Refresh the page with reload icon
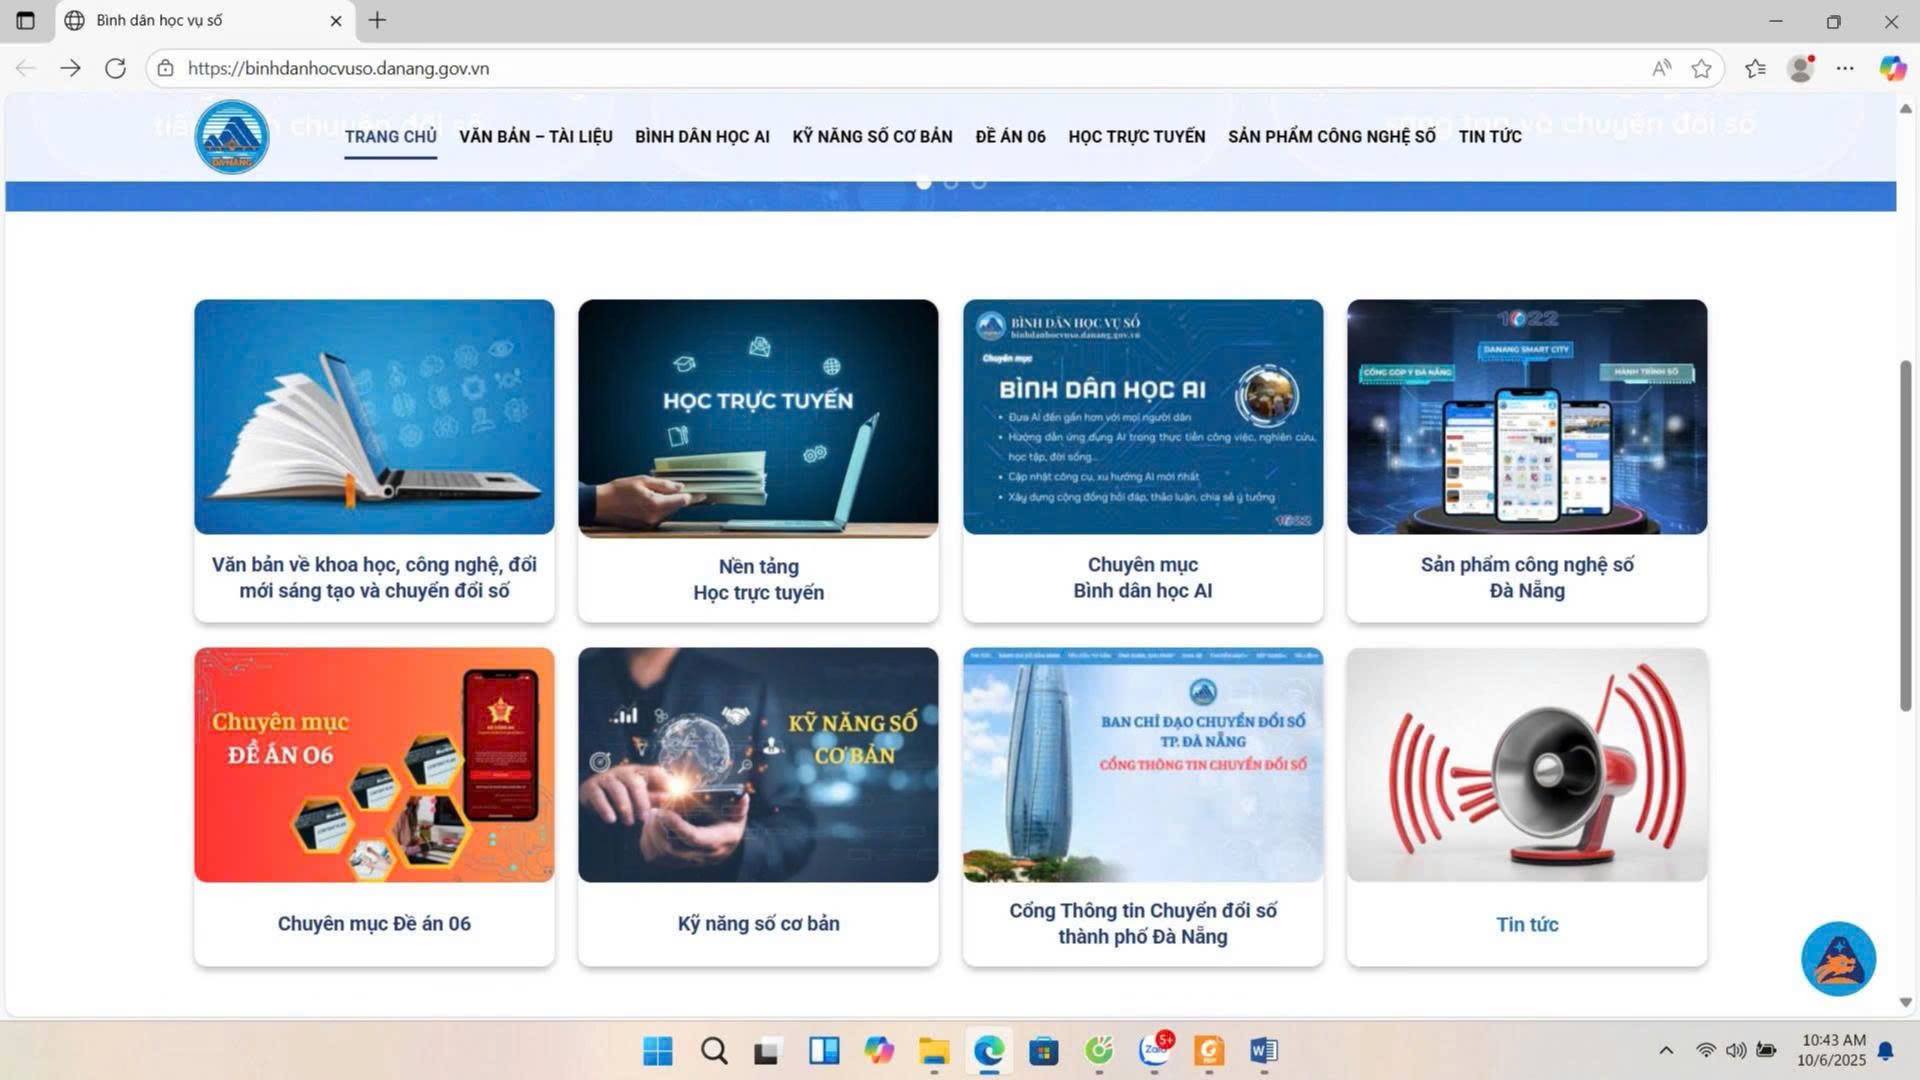 click(x=116, y=68)
